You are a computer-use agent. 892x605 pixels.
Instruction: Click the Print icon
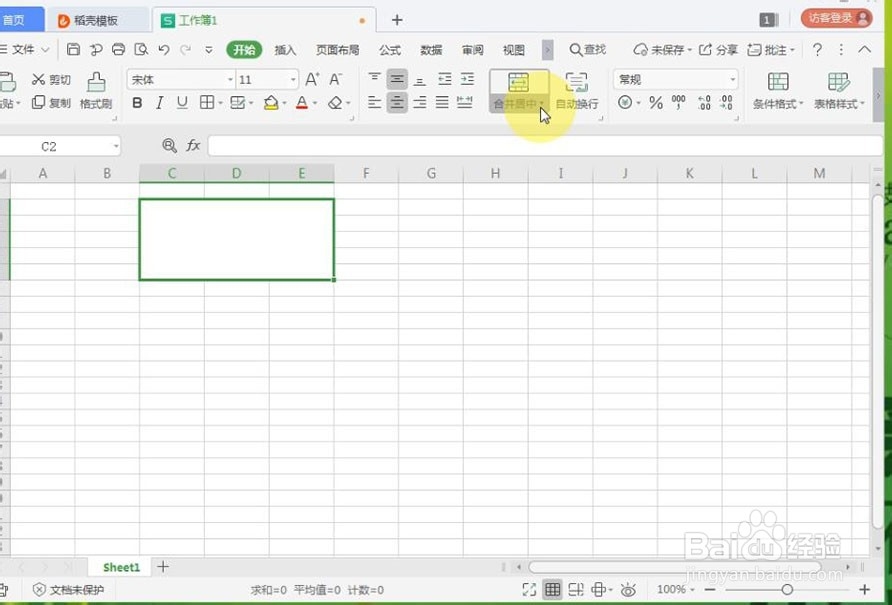[118, 50]
